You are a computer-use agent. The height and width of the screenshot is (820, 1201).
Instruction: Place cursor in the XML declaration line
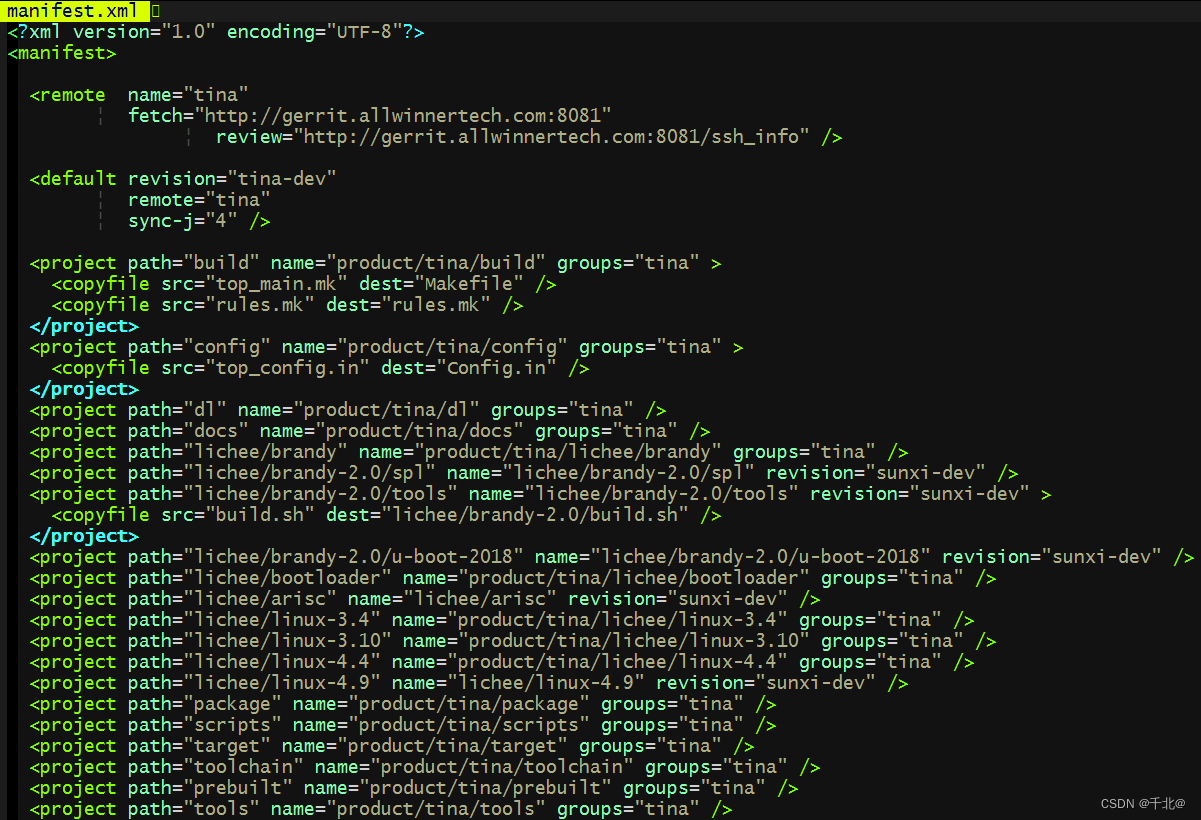click(200, 31)
